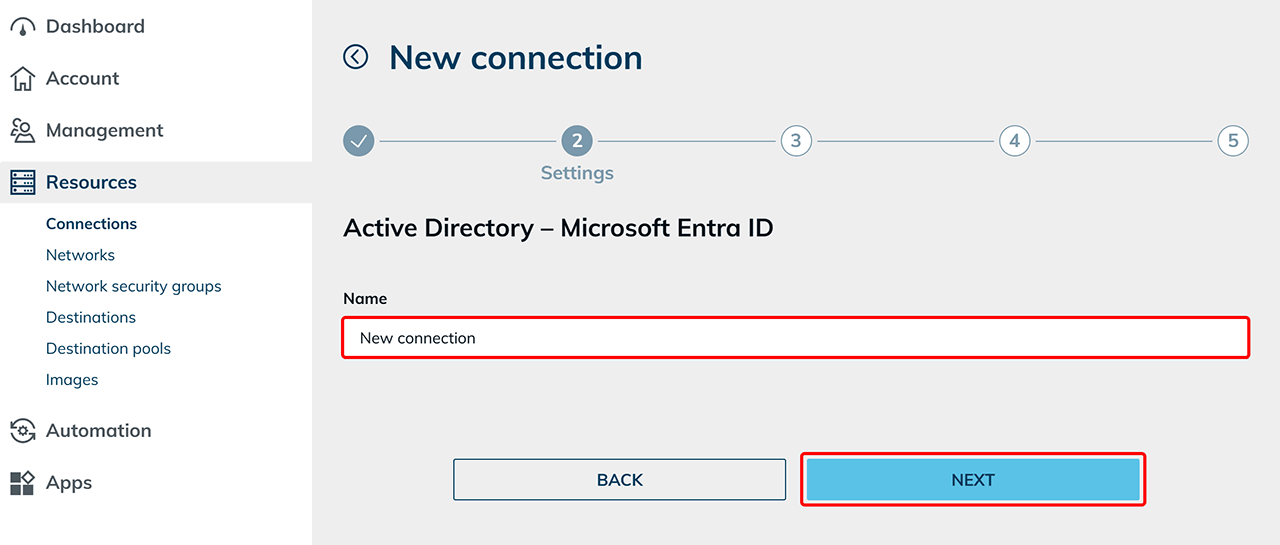Select step 2 Settings in the wizard

click(577, 141)
